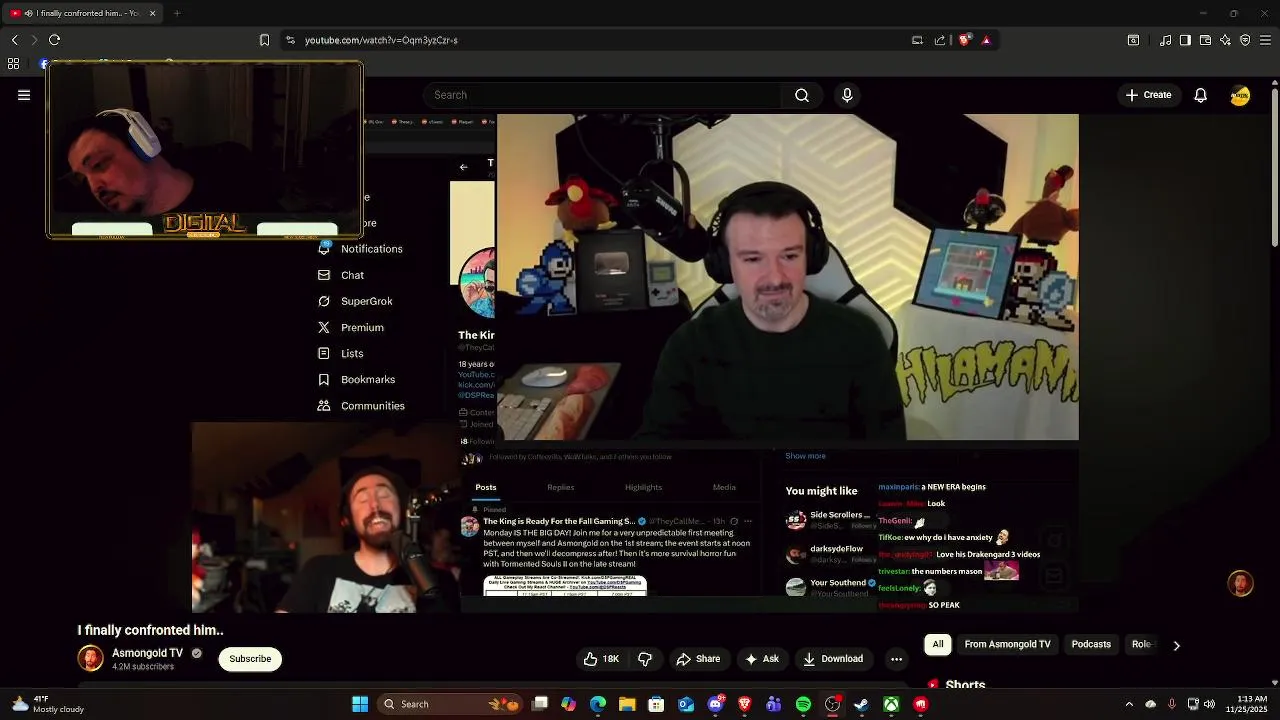
Task: Reload the page in the browser
Action: 54,40
